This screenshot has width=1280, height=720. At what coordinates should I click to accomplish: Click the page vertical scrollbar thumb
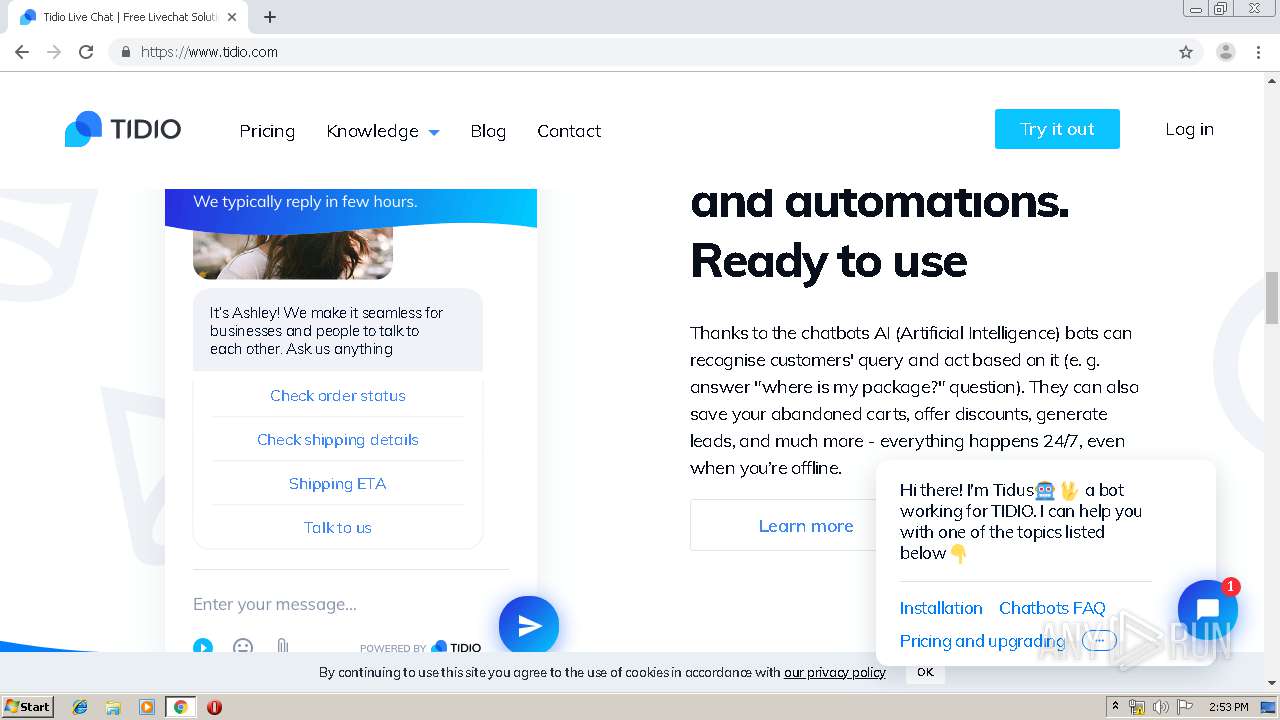(1272, 297)
